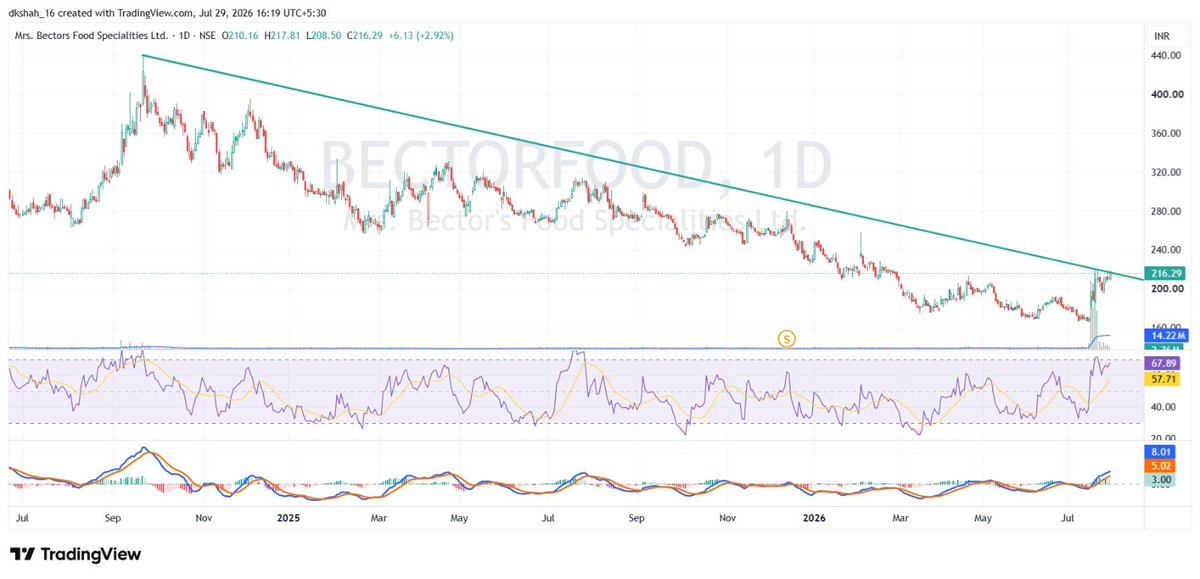Click the circled S event marker
This screenshot has height=579, width=1200.
(x=787, y=339)
